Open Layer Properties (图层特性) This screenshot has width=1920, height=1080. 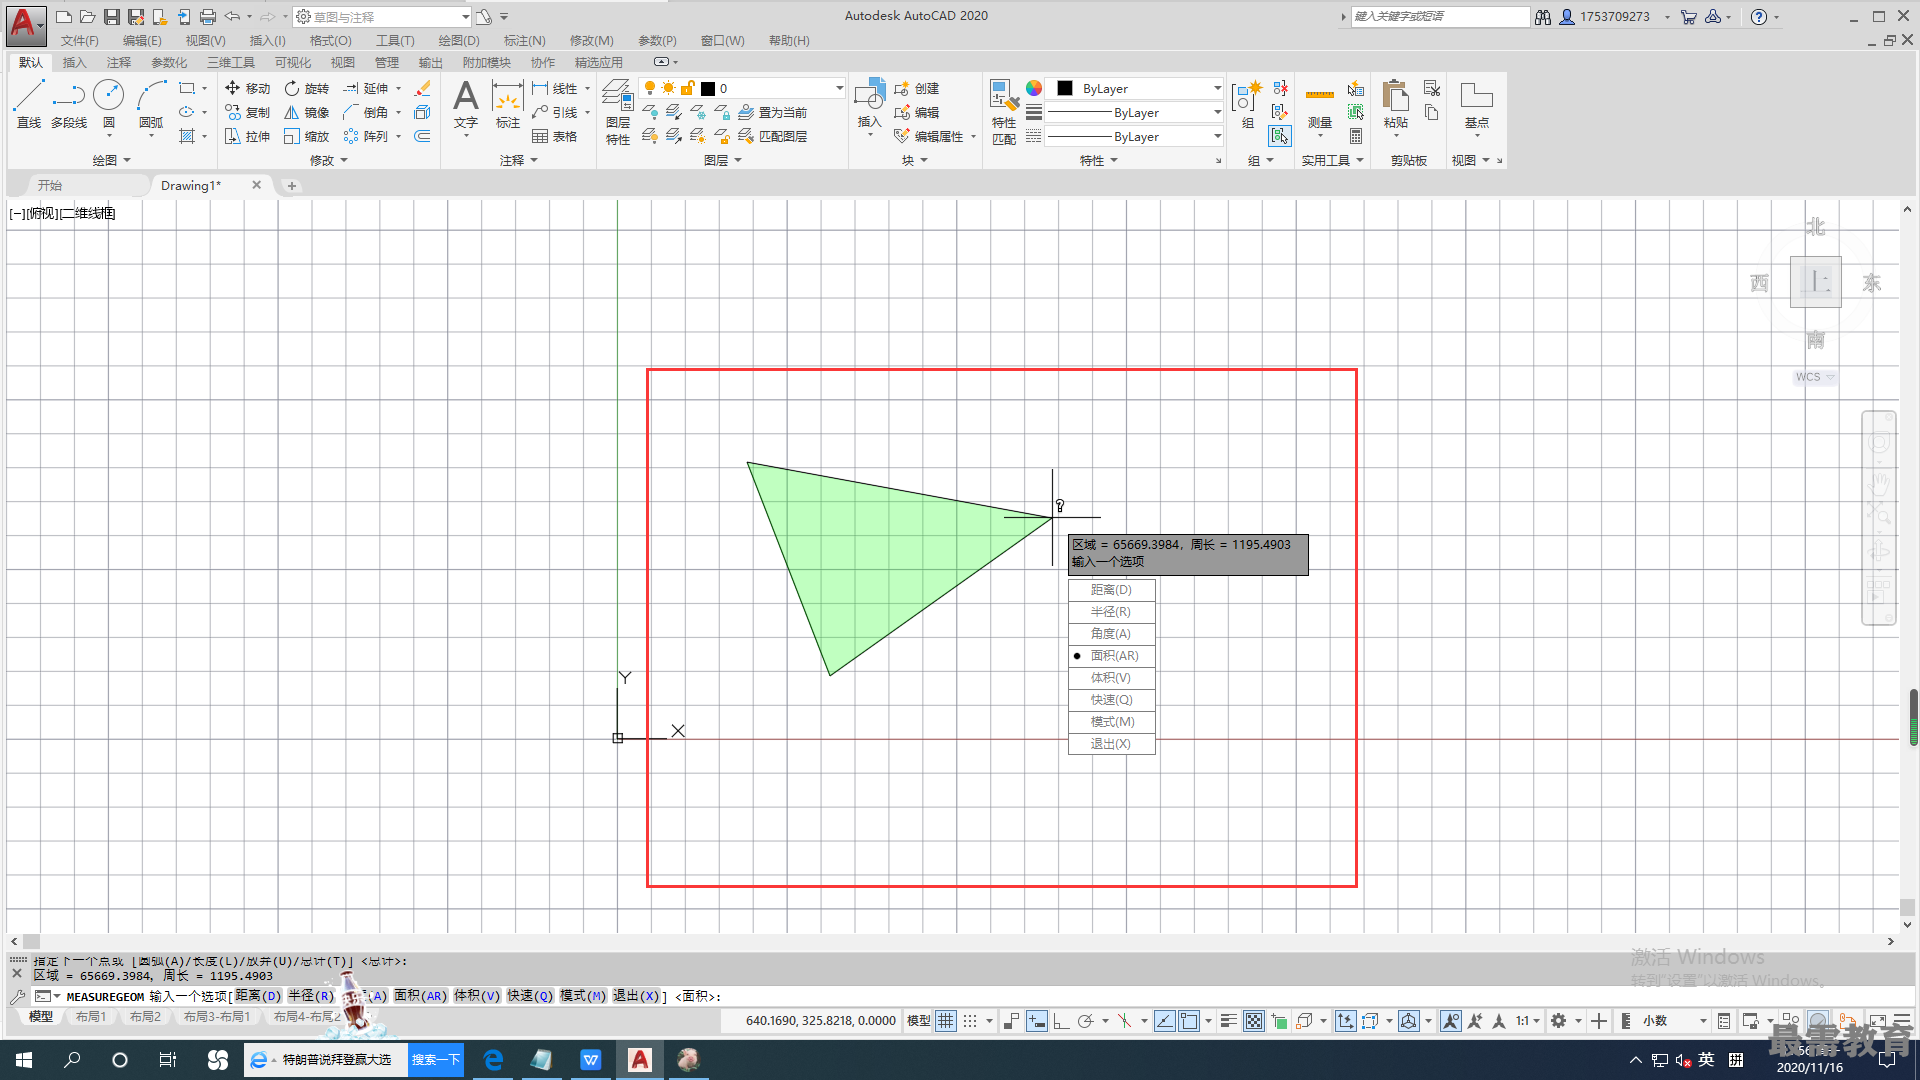point(618,112)
